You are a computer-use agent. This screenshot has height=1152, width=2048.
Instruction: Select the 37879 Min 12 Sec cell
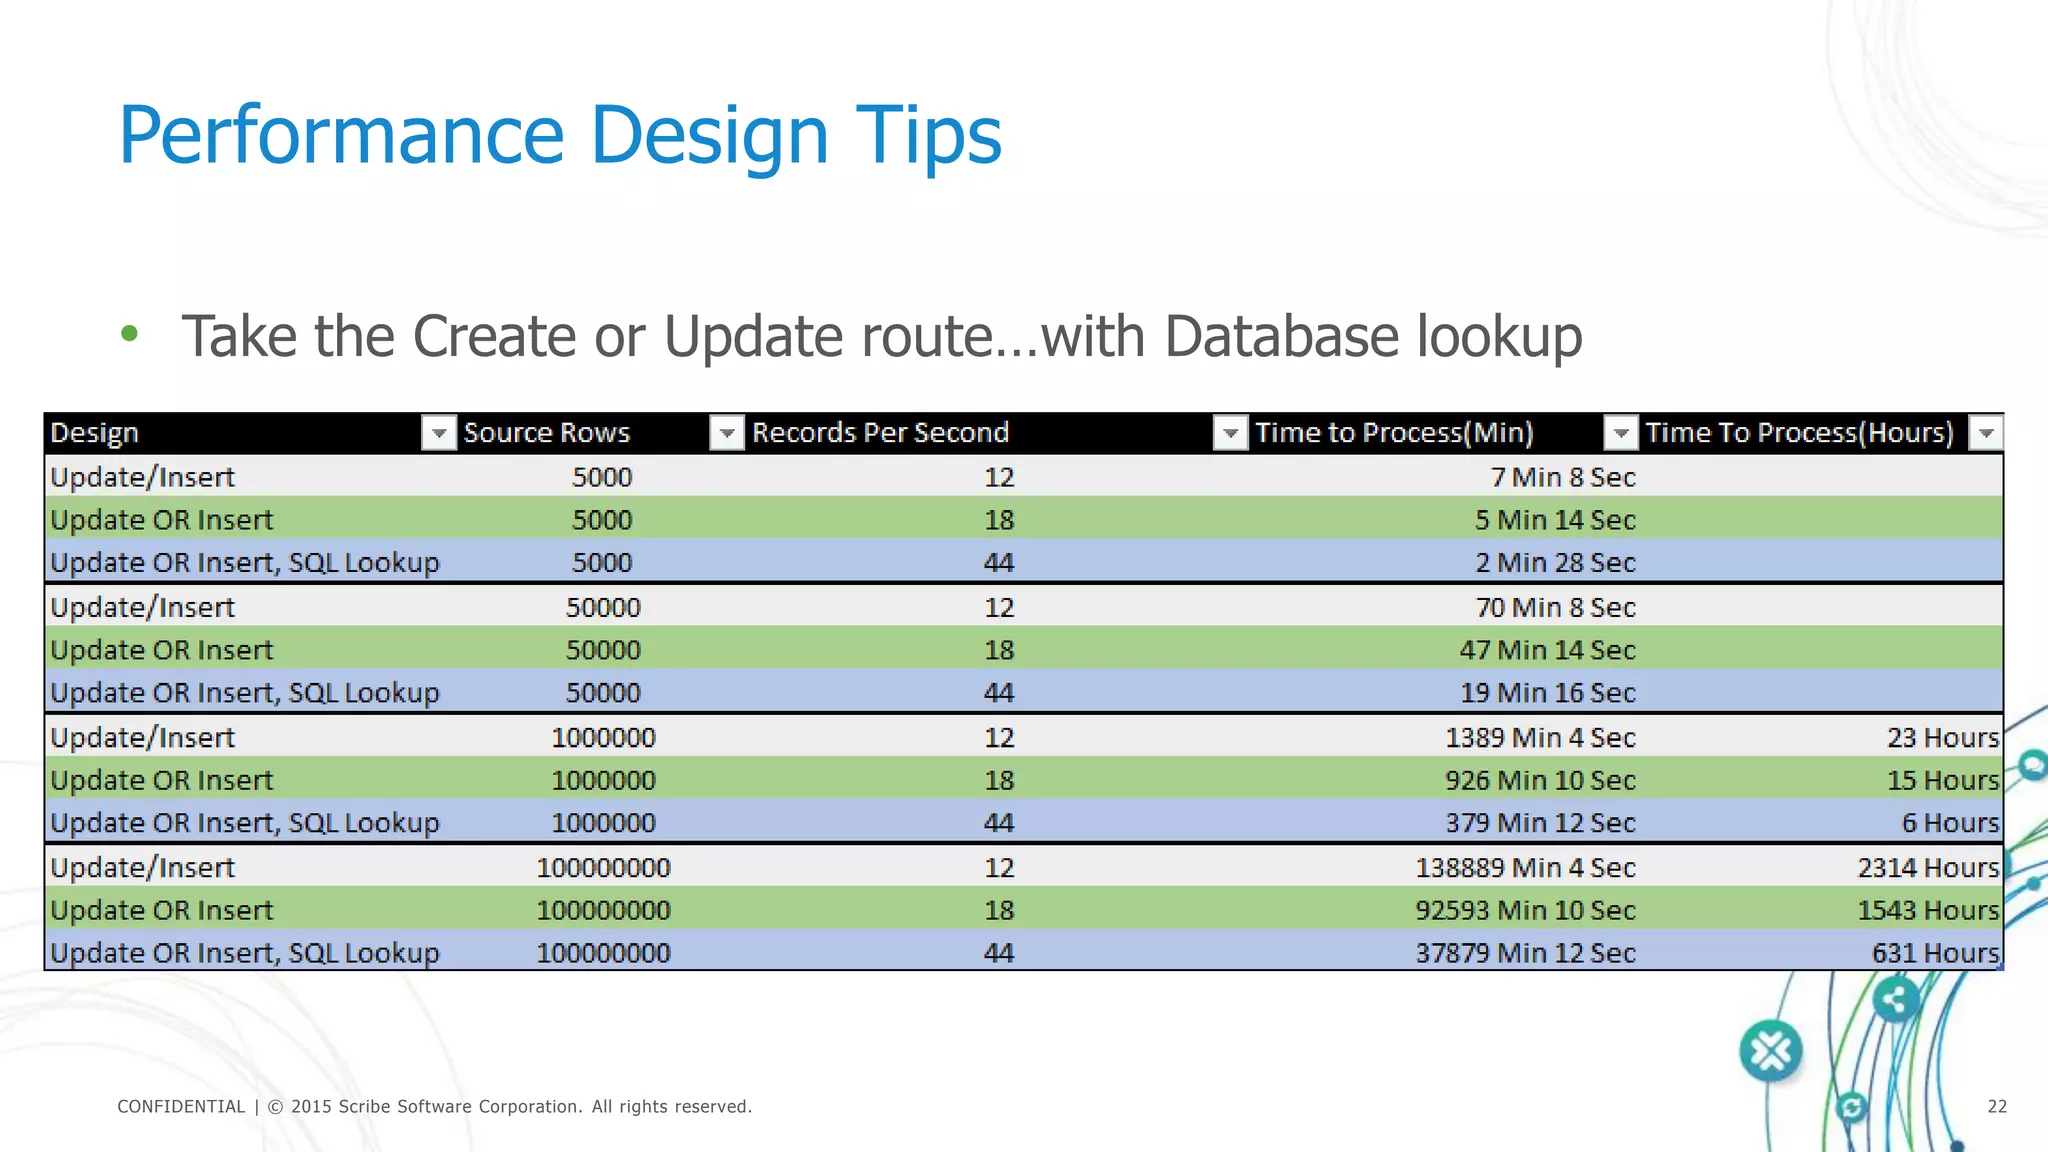click(x=1524, y=953)
